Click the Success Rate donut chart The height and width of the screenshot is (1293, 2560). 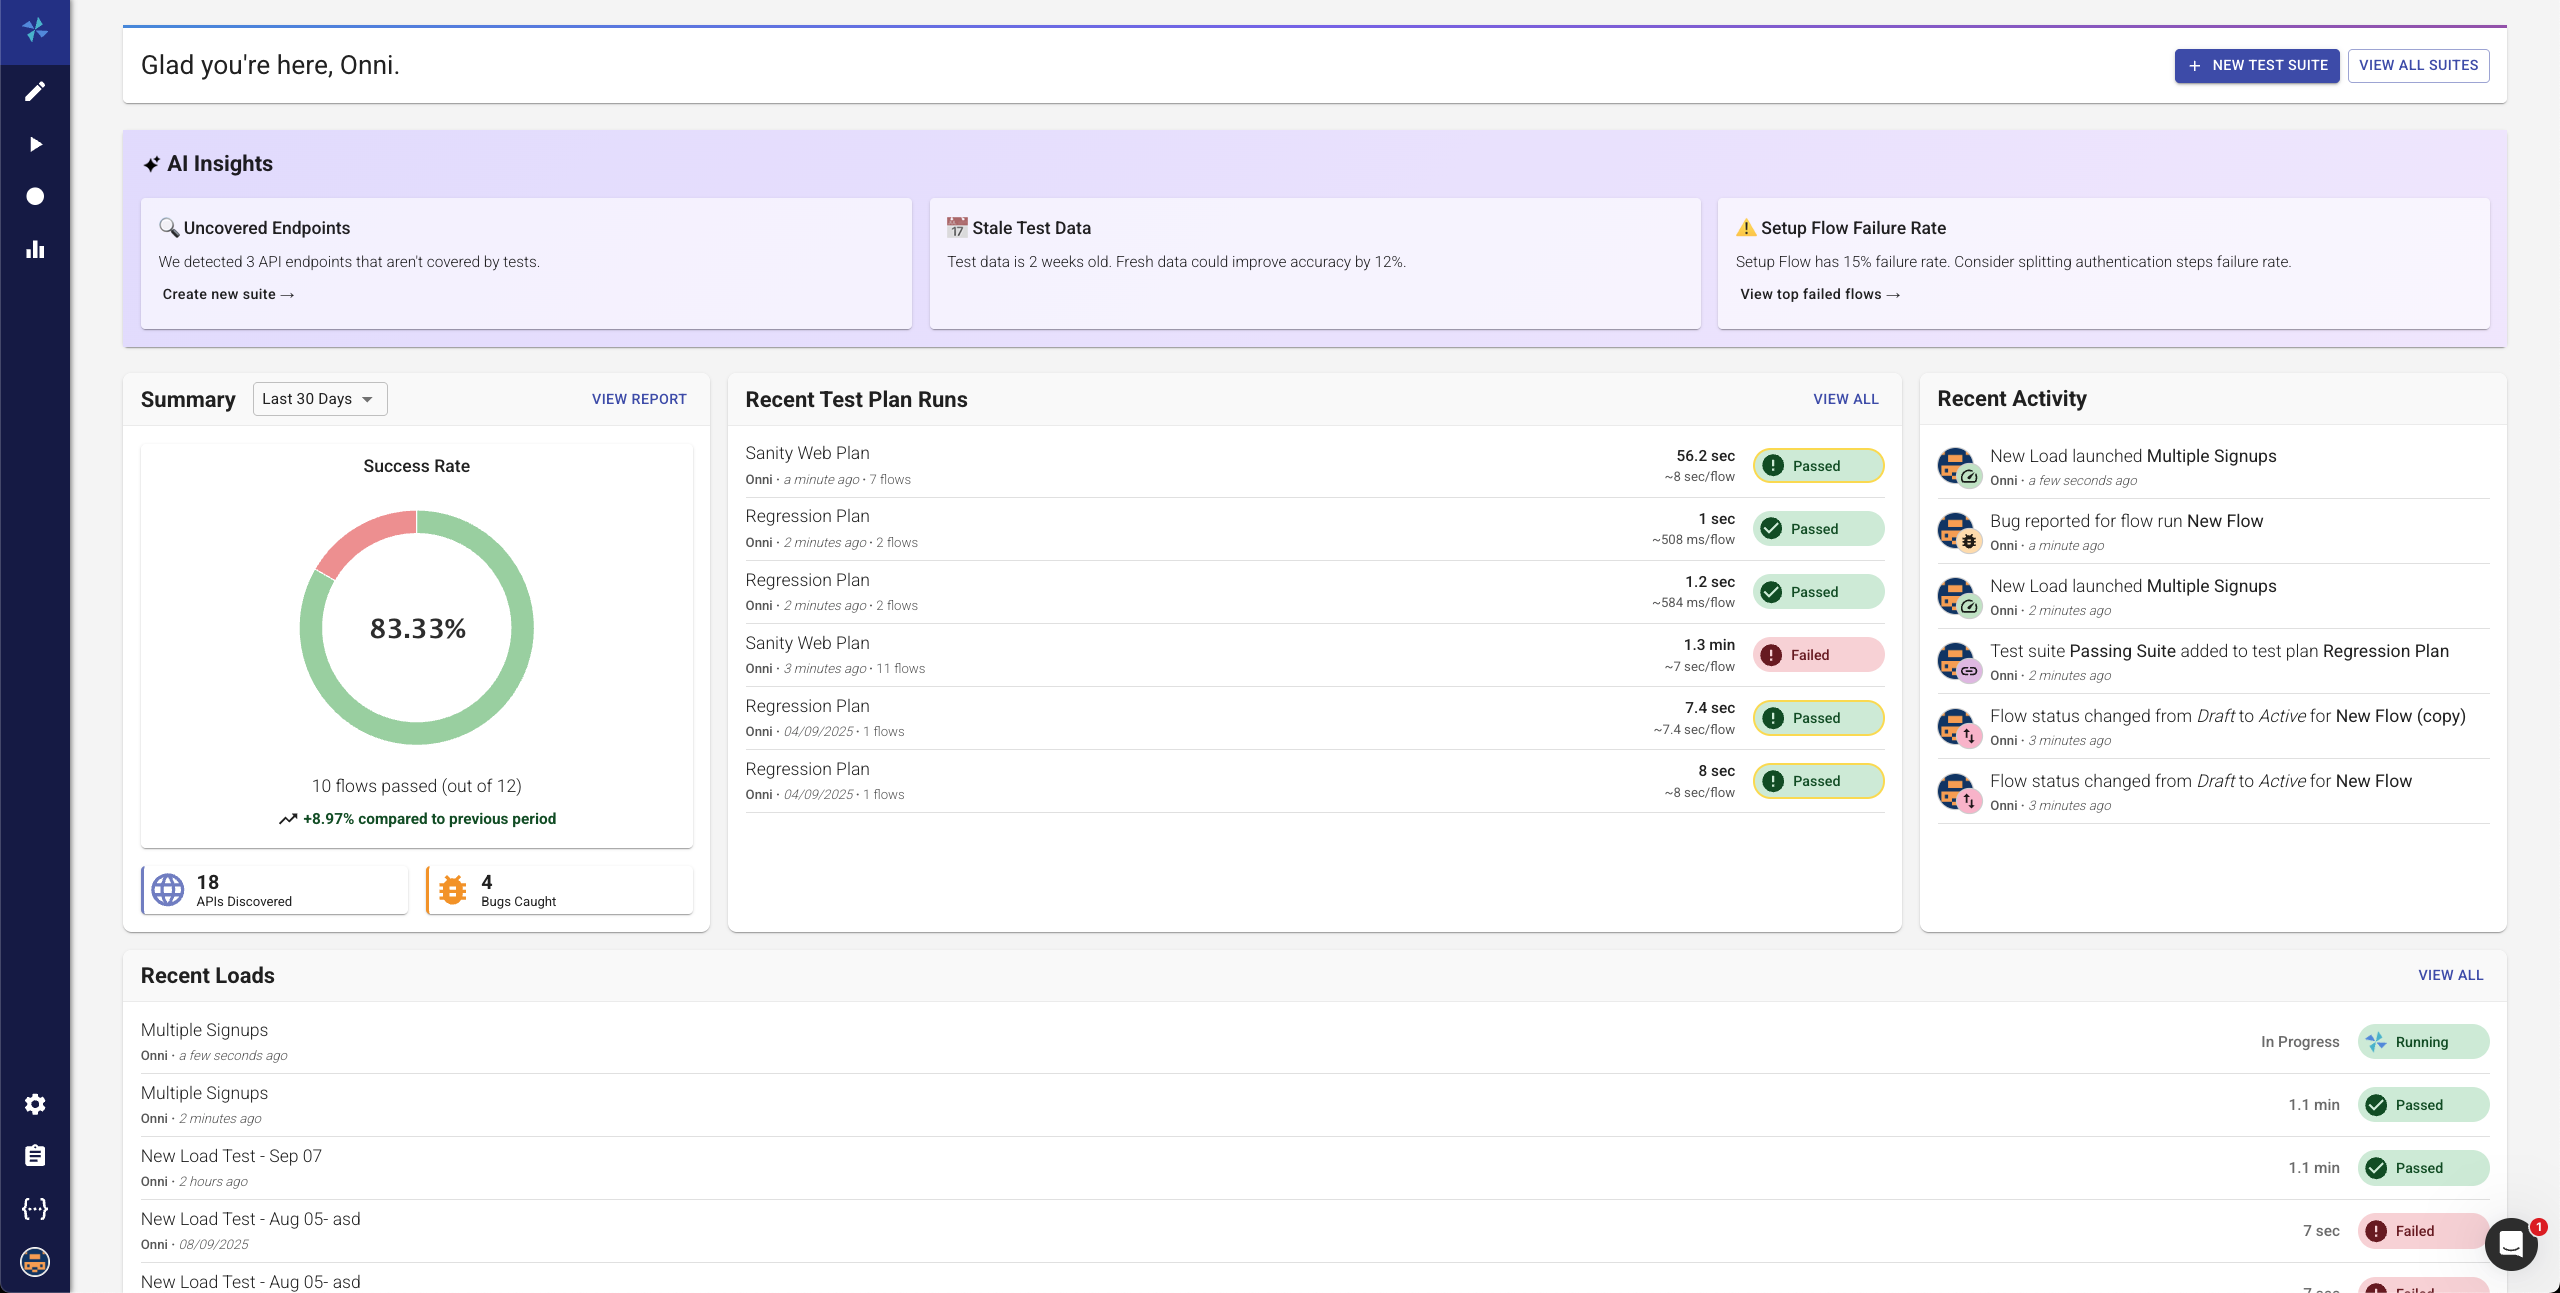pyautogui.click(x=416, y=628)
